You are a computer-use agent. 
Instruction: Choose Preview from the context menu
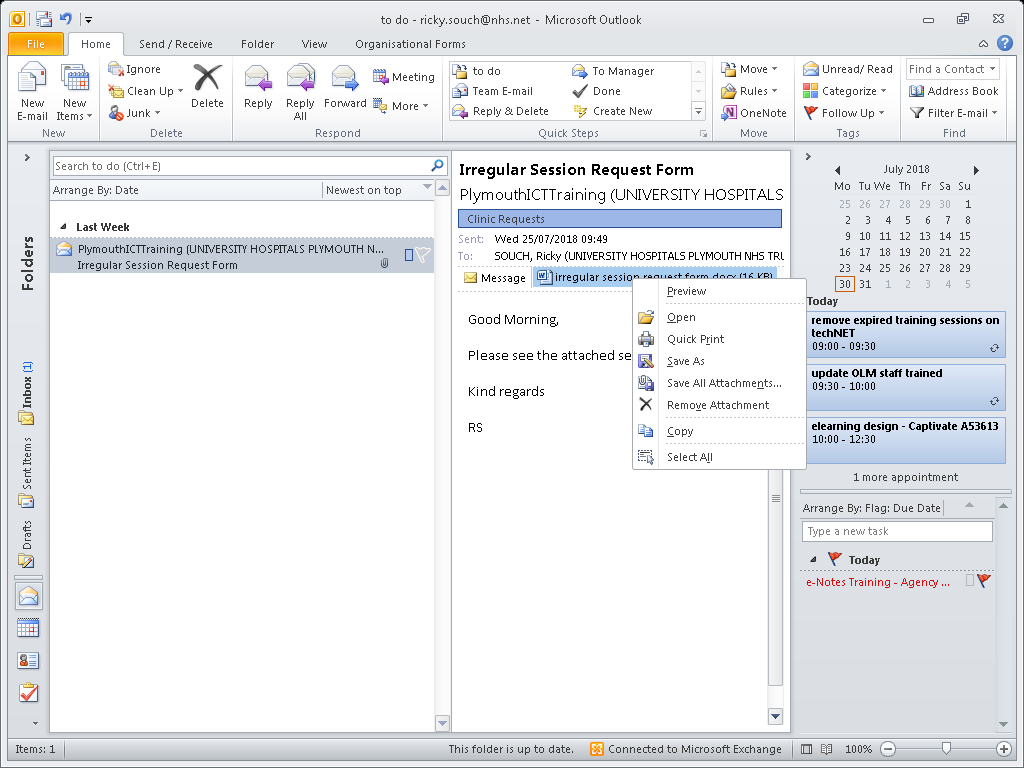[686, 291]
